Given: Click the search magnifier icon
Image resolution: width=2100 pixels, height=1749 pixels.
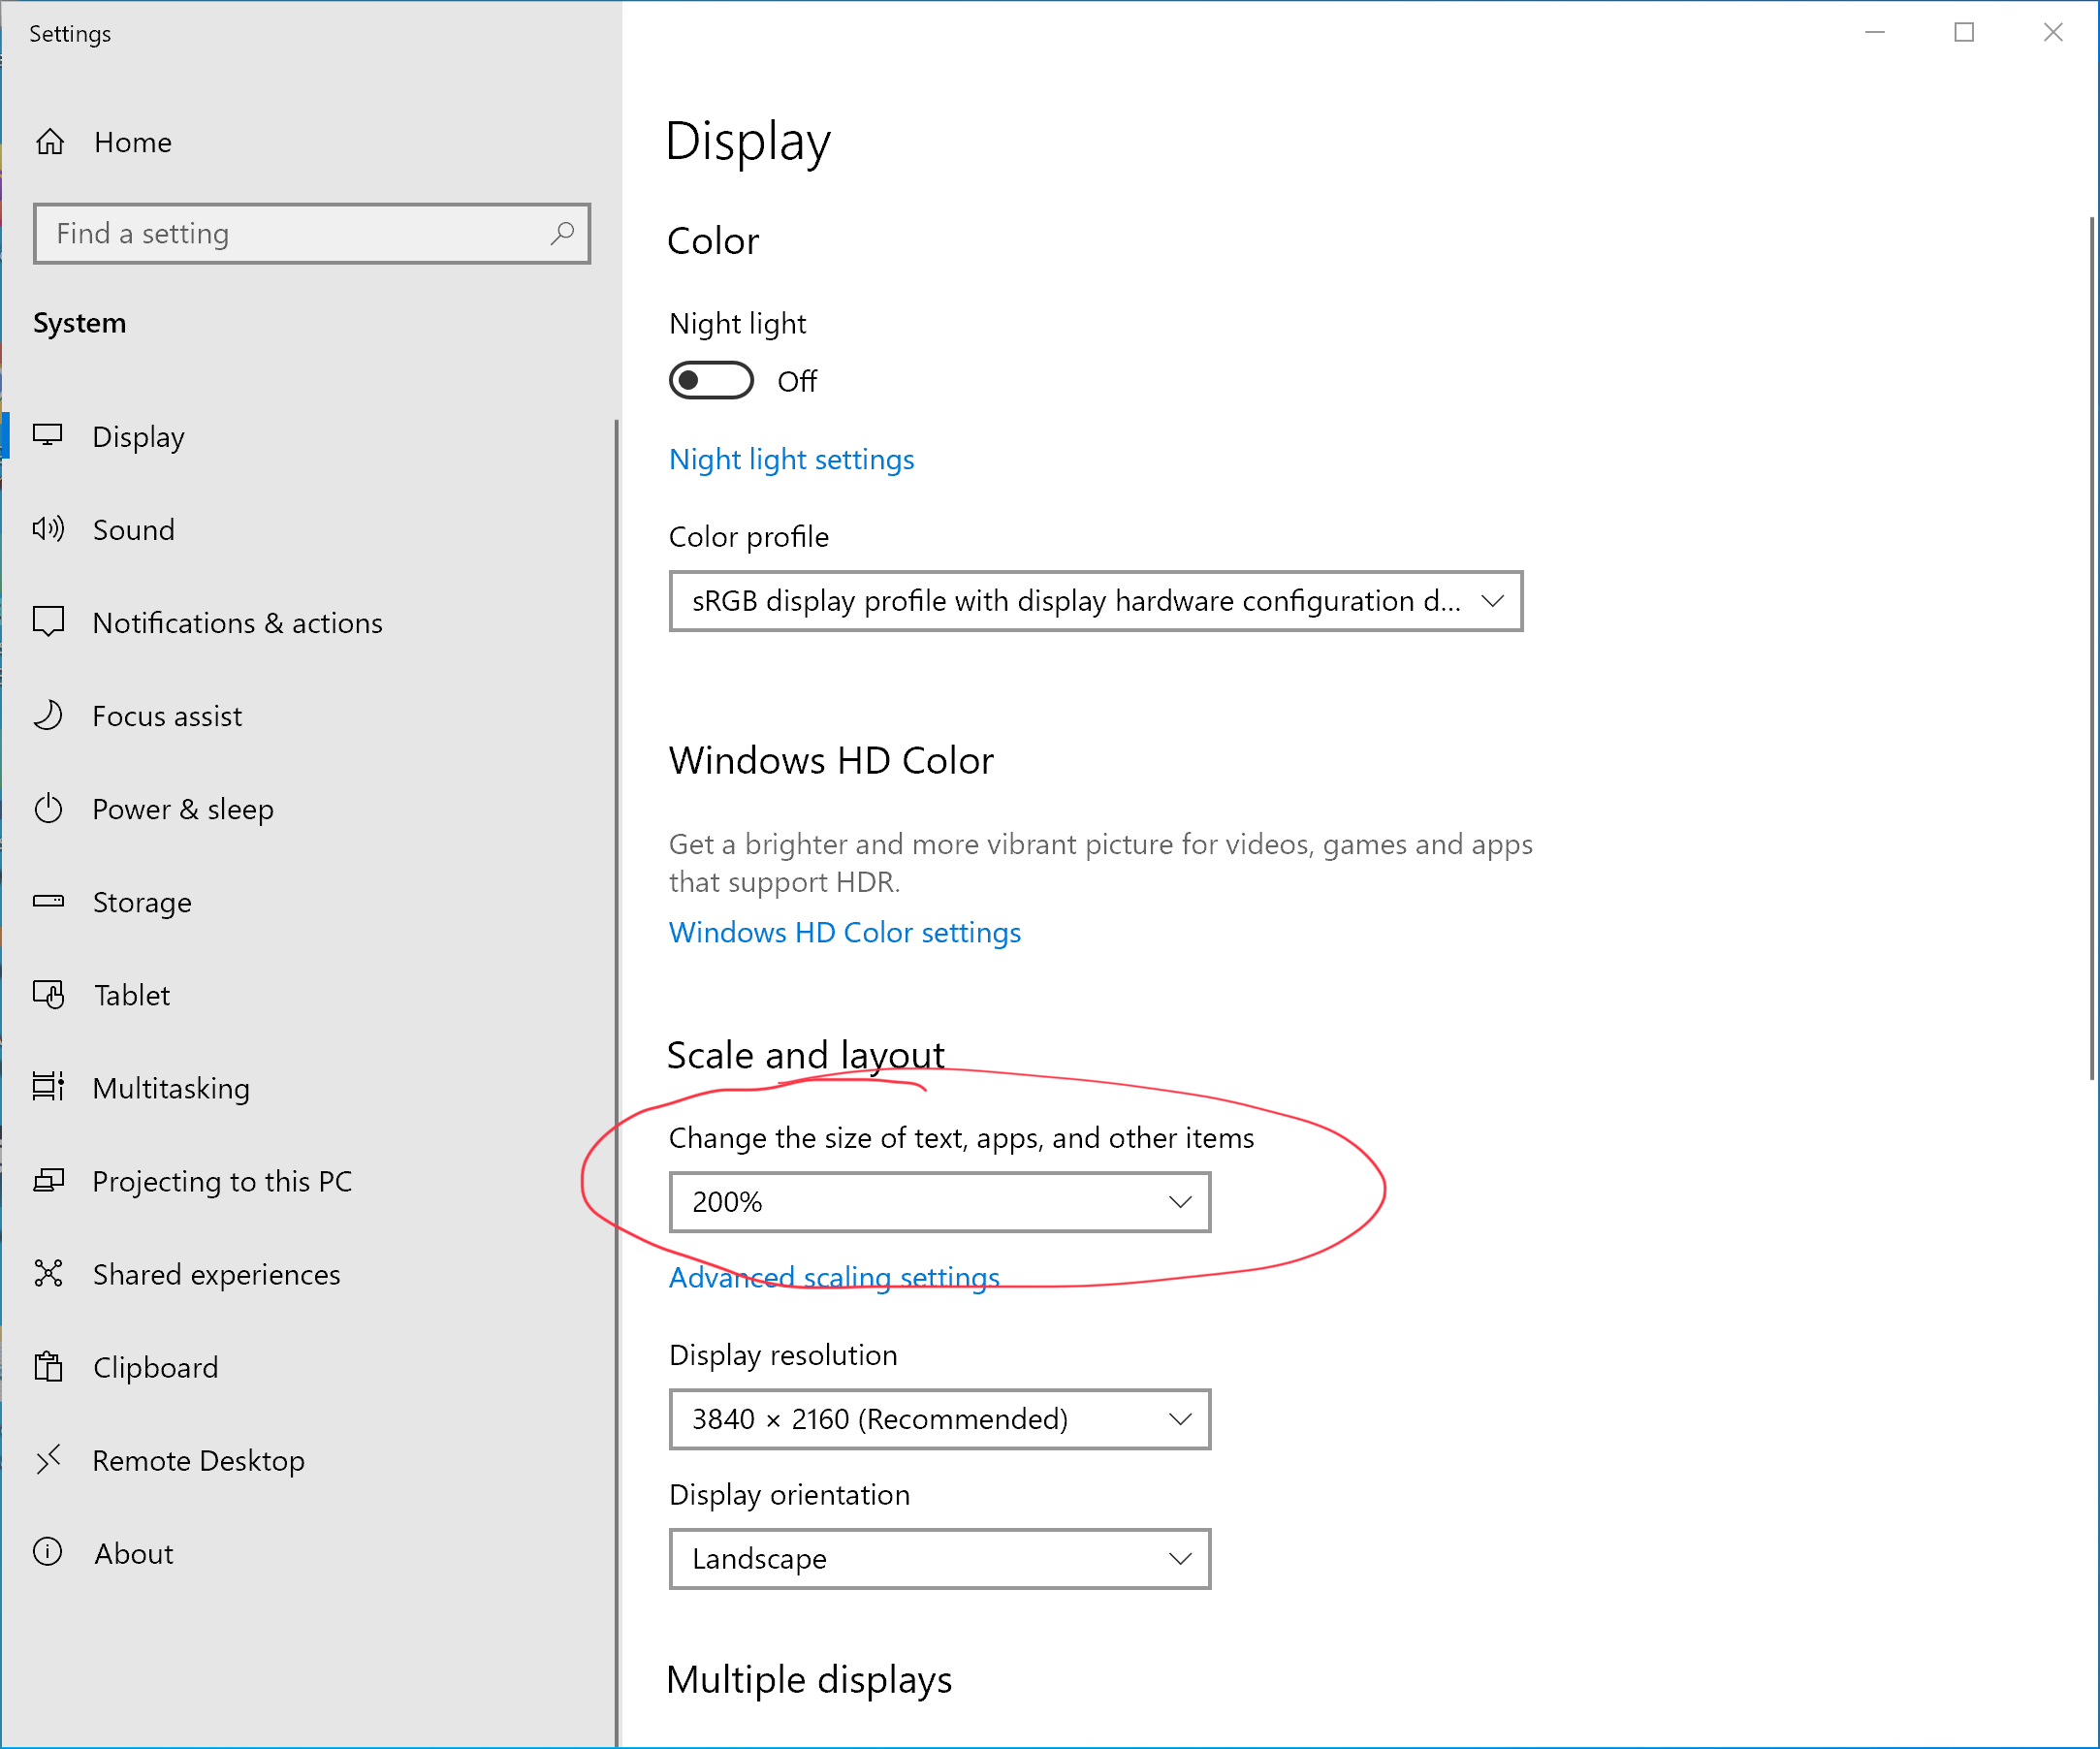Looking at the screenshot, I should tap(562, 234).
